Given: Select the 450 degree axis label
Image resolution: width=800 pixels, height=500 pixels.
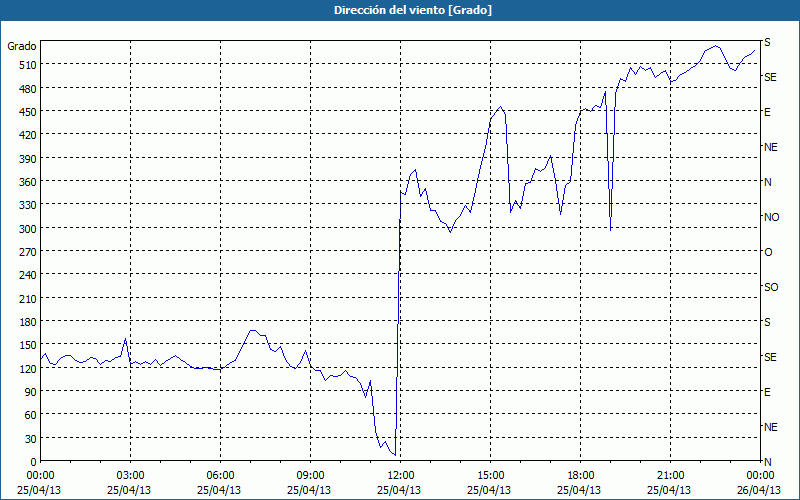Looking at the screenshot, I should coord(29,112).
